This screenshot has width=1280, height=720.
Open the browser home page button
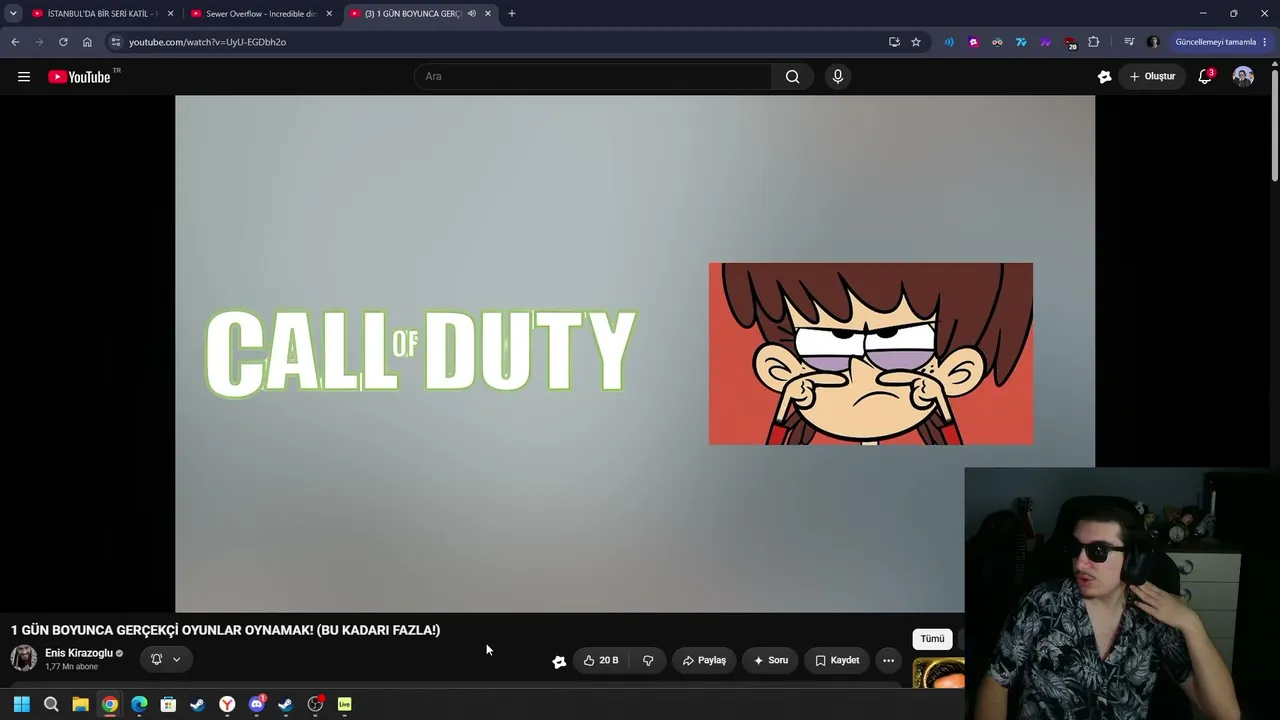(87, 42)
